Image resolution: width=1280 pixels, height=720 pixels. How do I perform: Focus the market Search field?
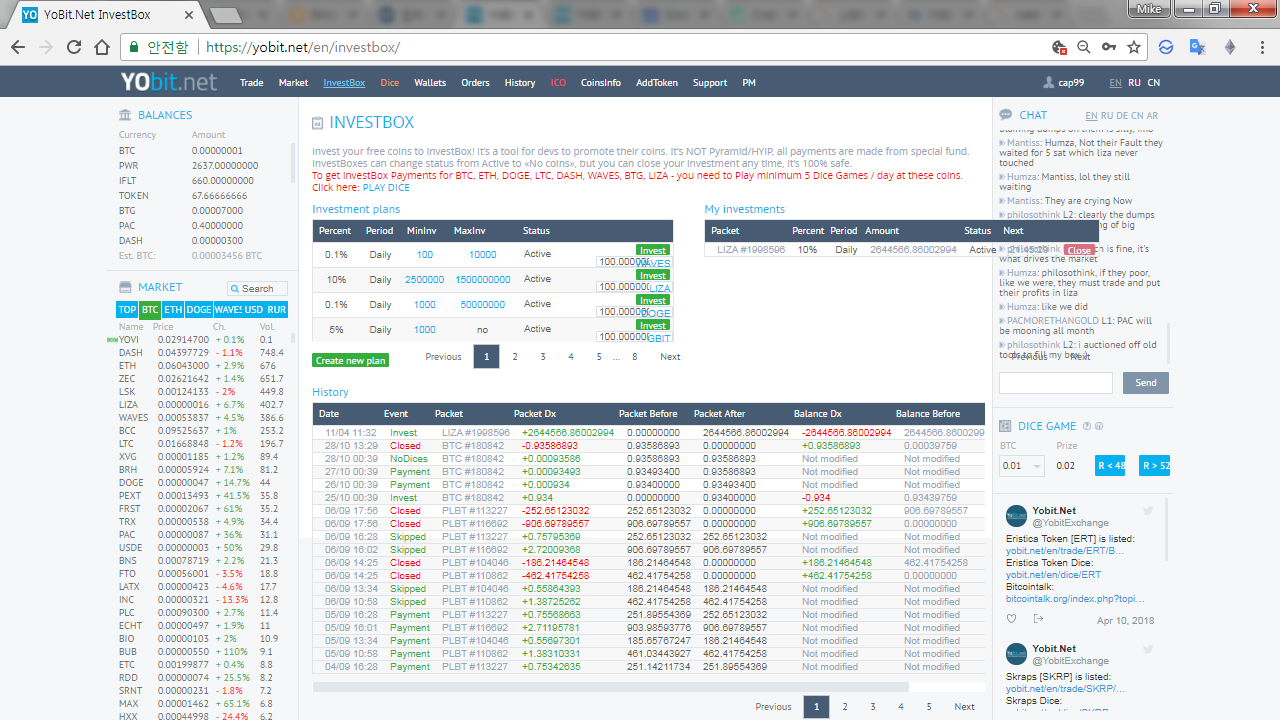click(257, 288)
